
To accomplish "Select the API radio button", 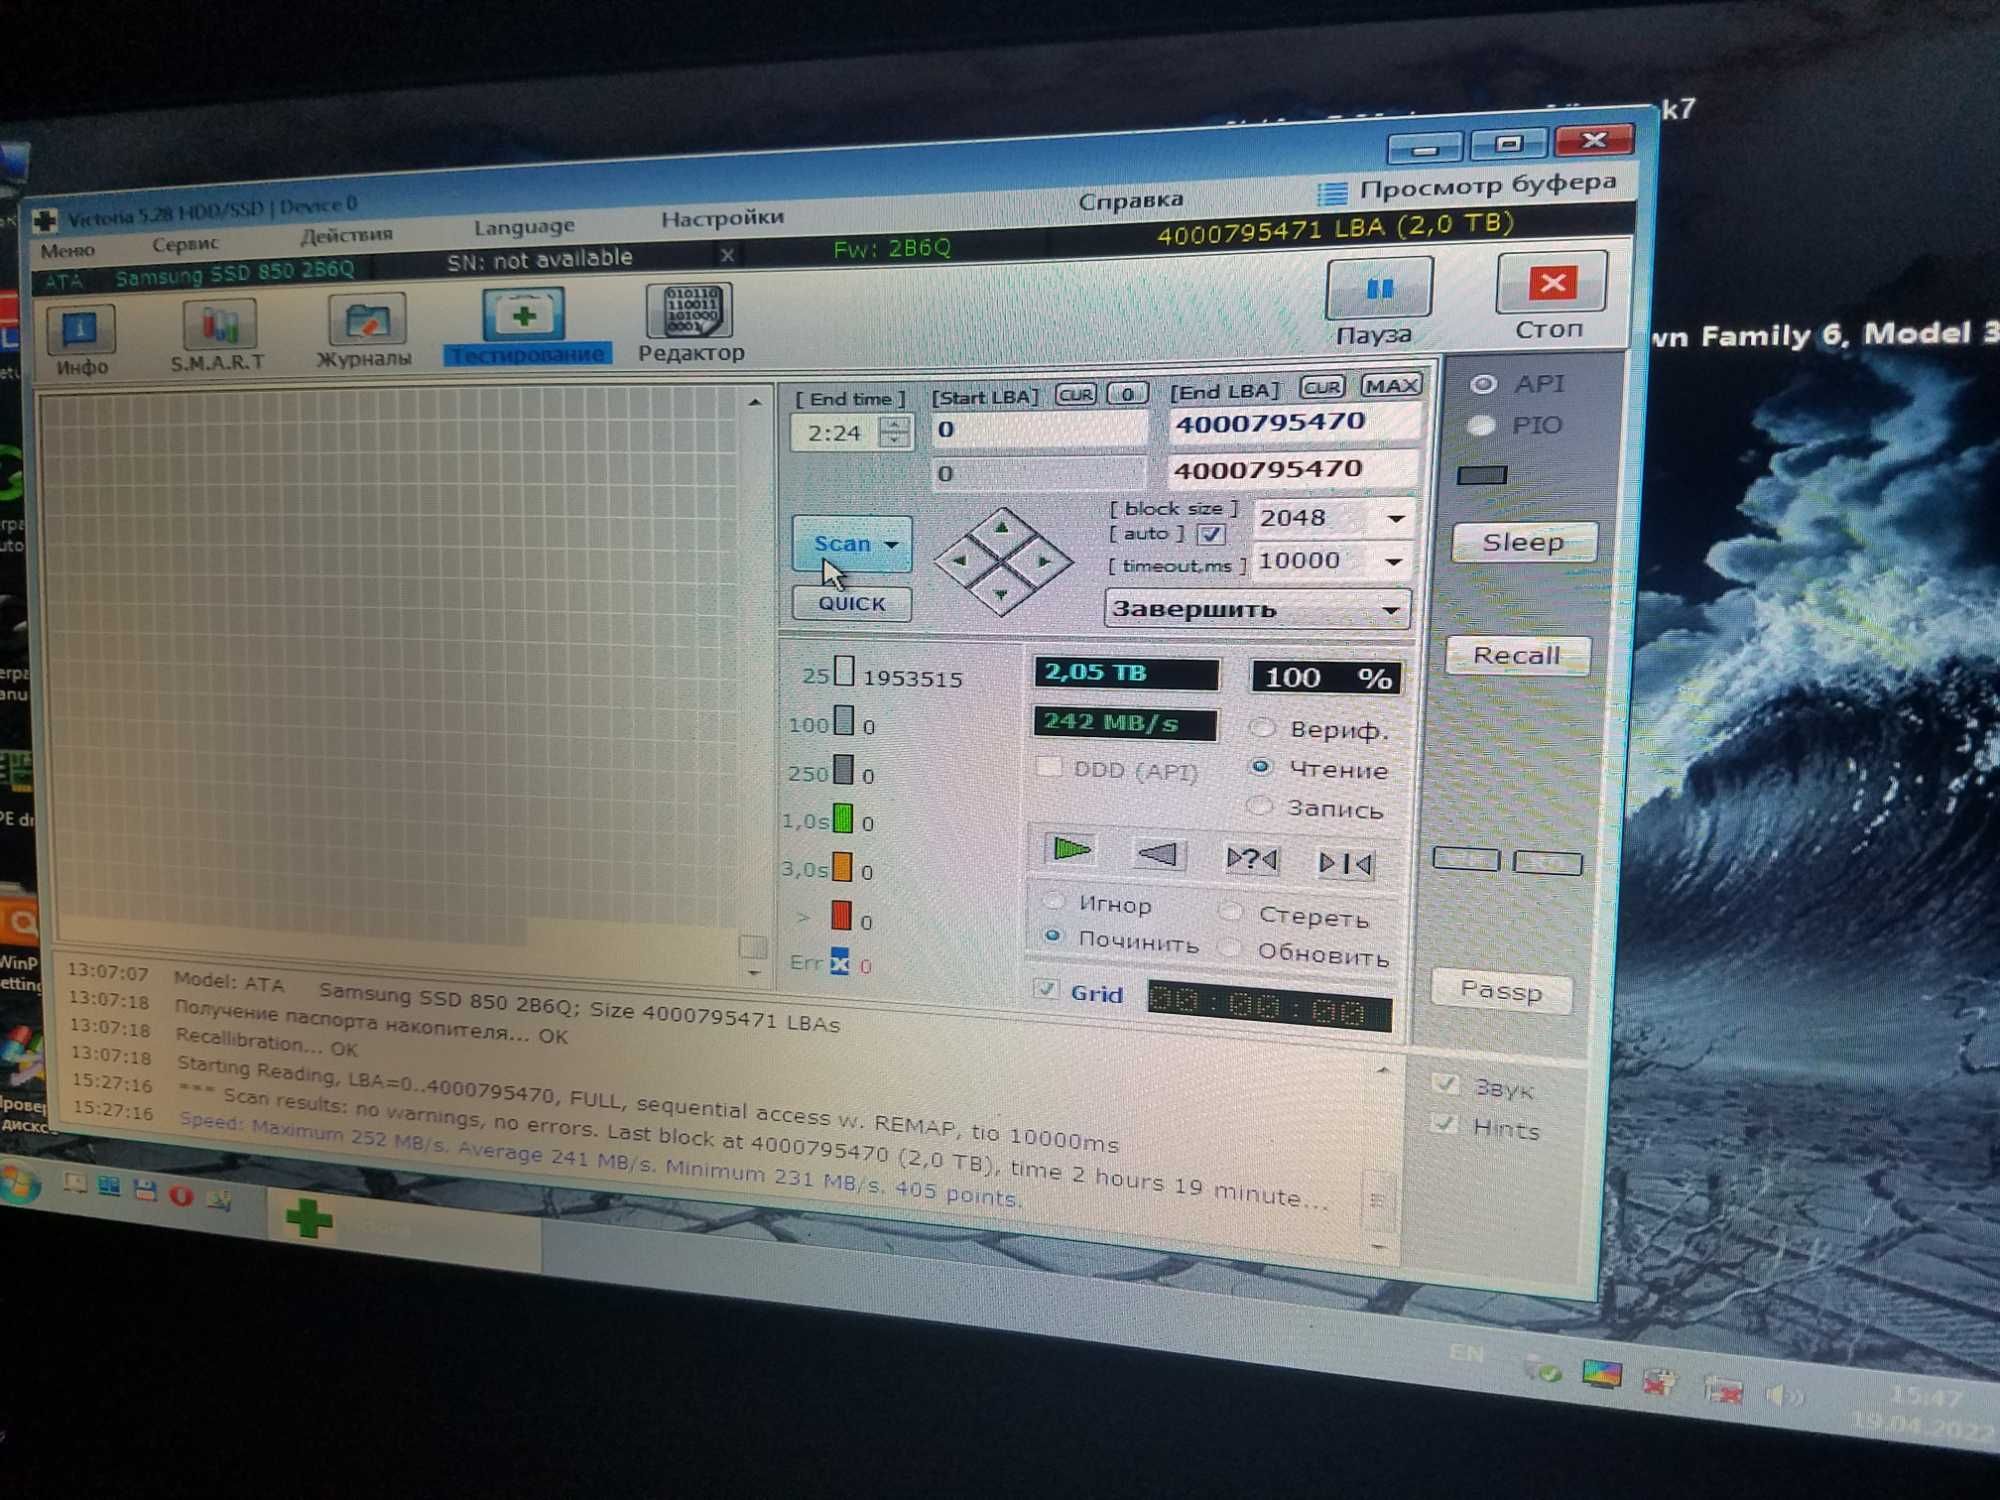I will (1482, 384).
